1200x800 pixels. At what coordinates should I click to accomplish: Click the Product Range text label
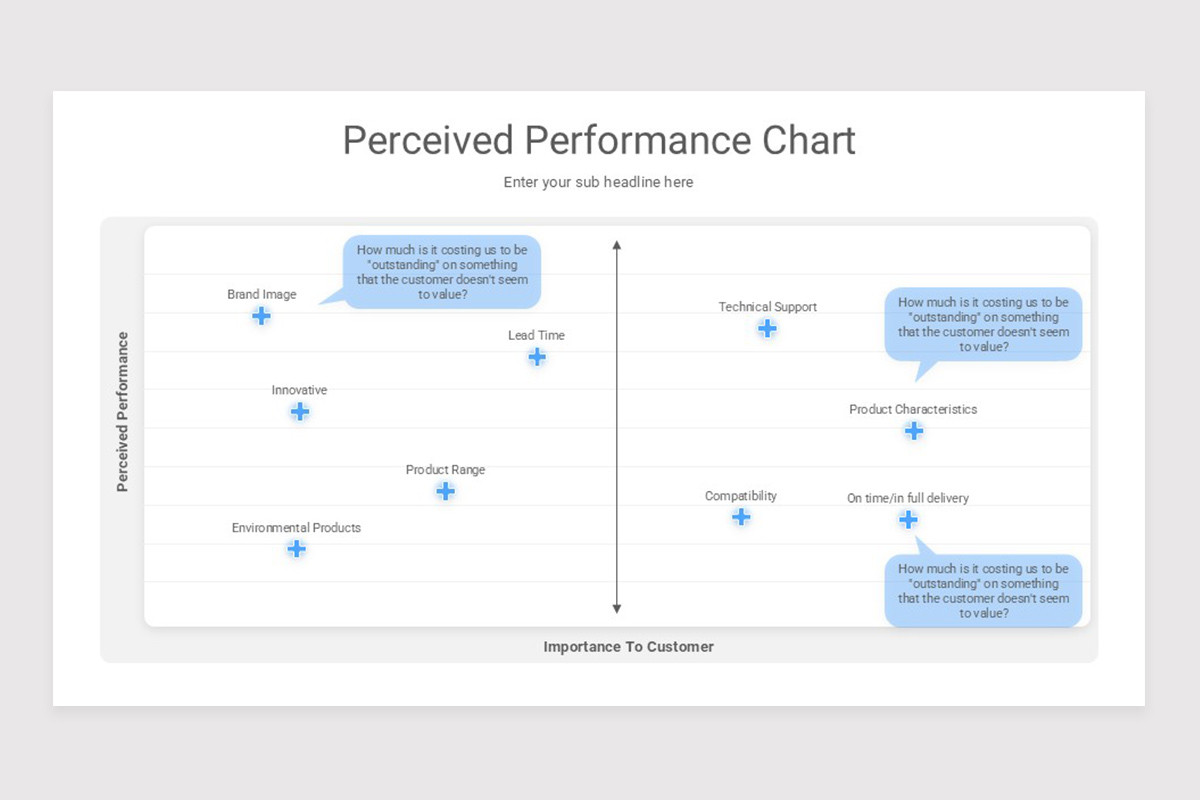pos(445,470)
